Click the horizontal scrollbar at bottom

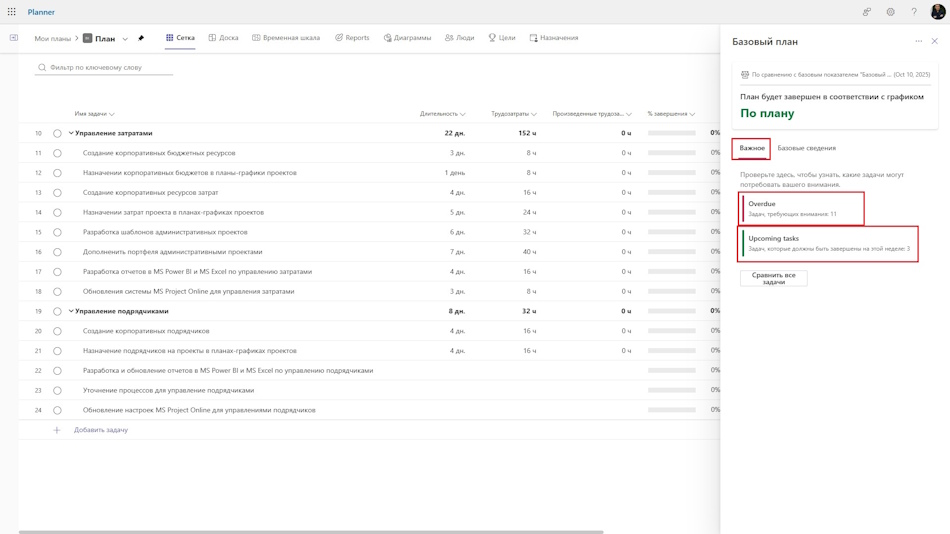tap(311, 532)
